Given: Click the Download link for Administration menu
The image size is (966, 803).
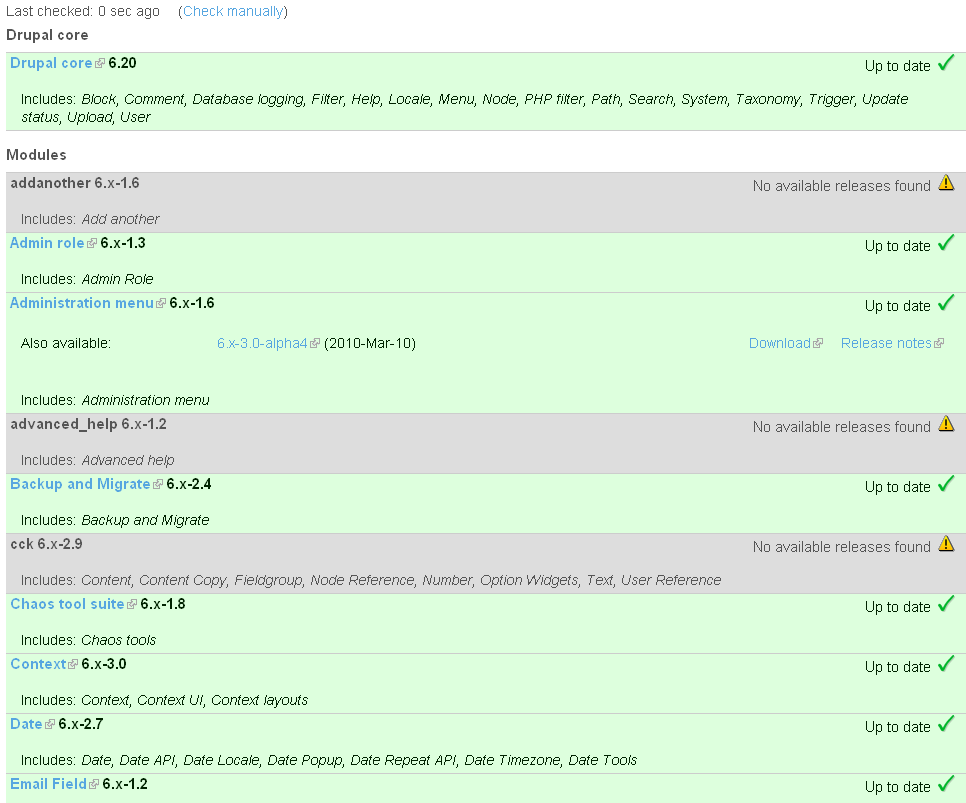Looking at the screenshot, I should pyautogui.click(x=779, y=343).
